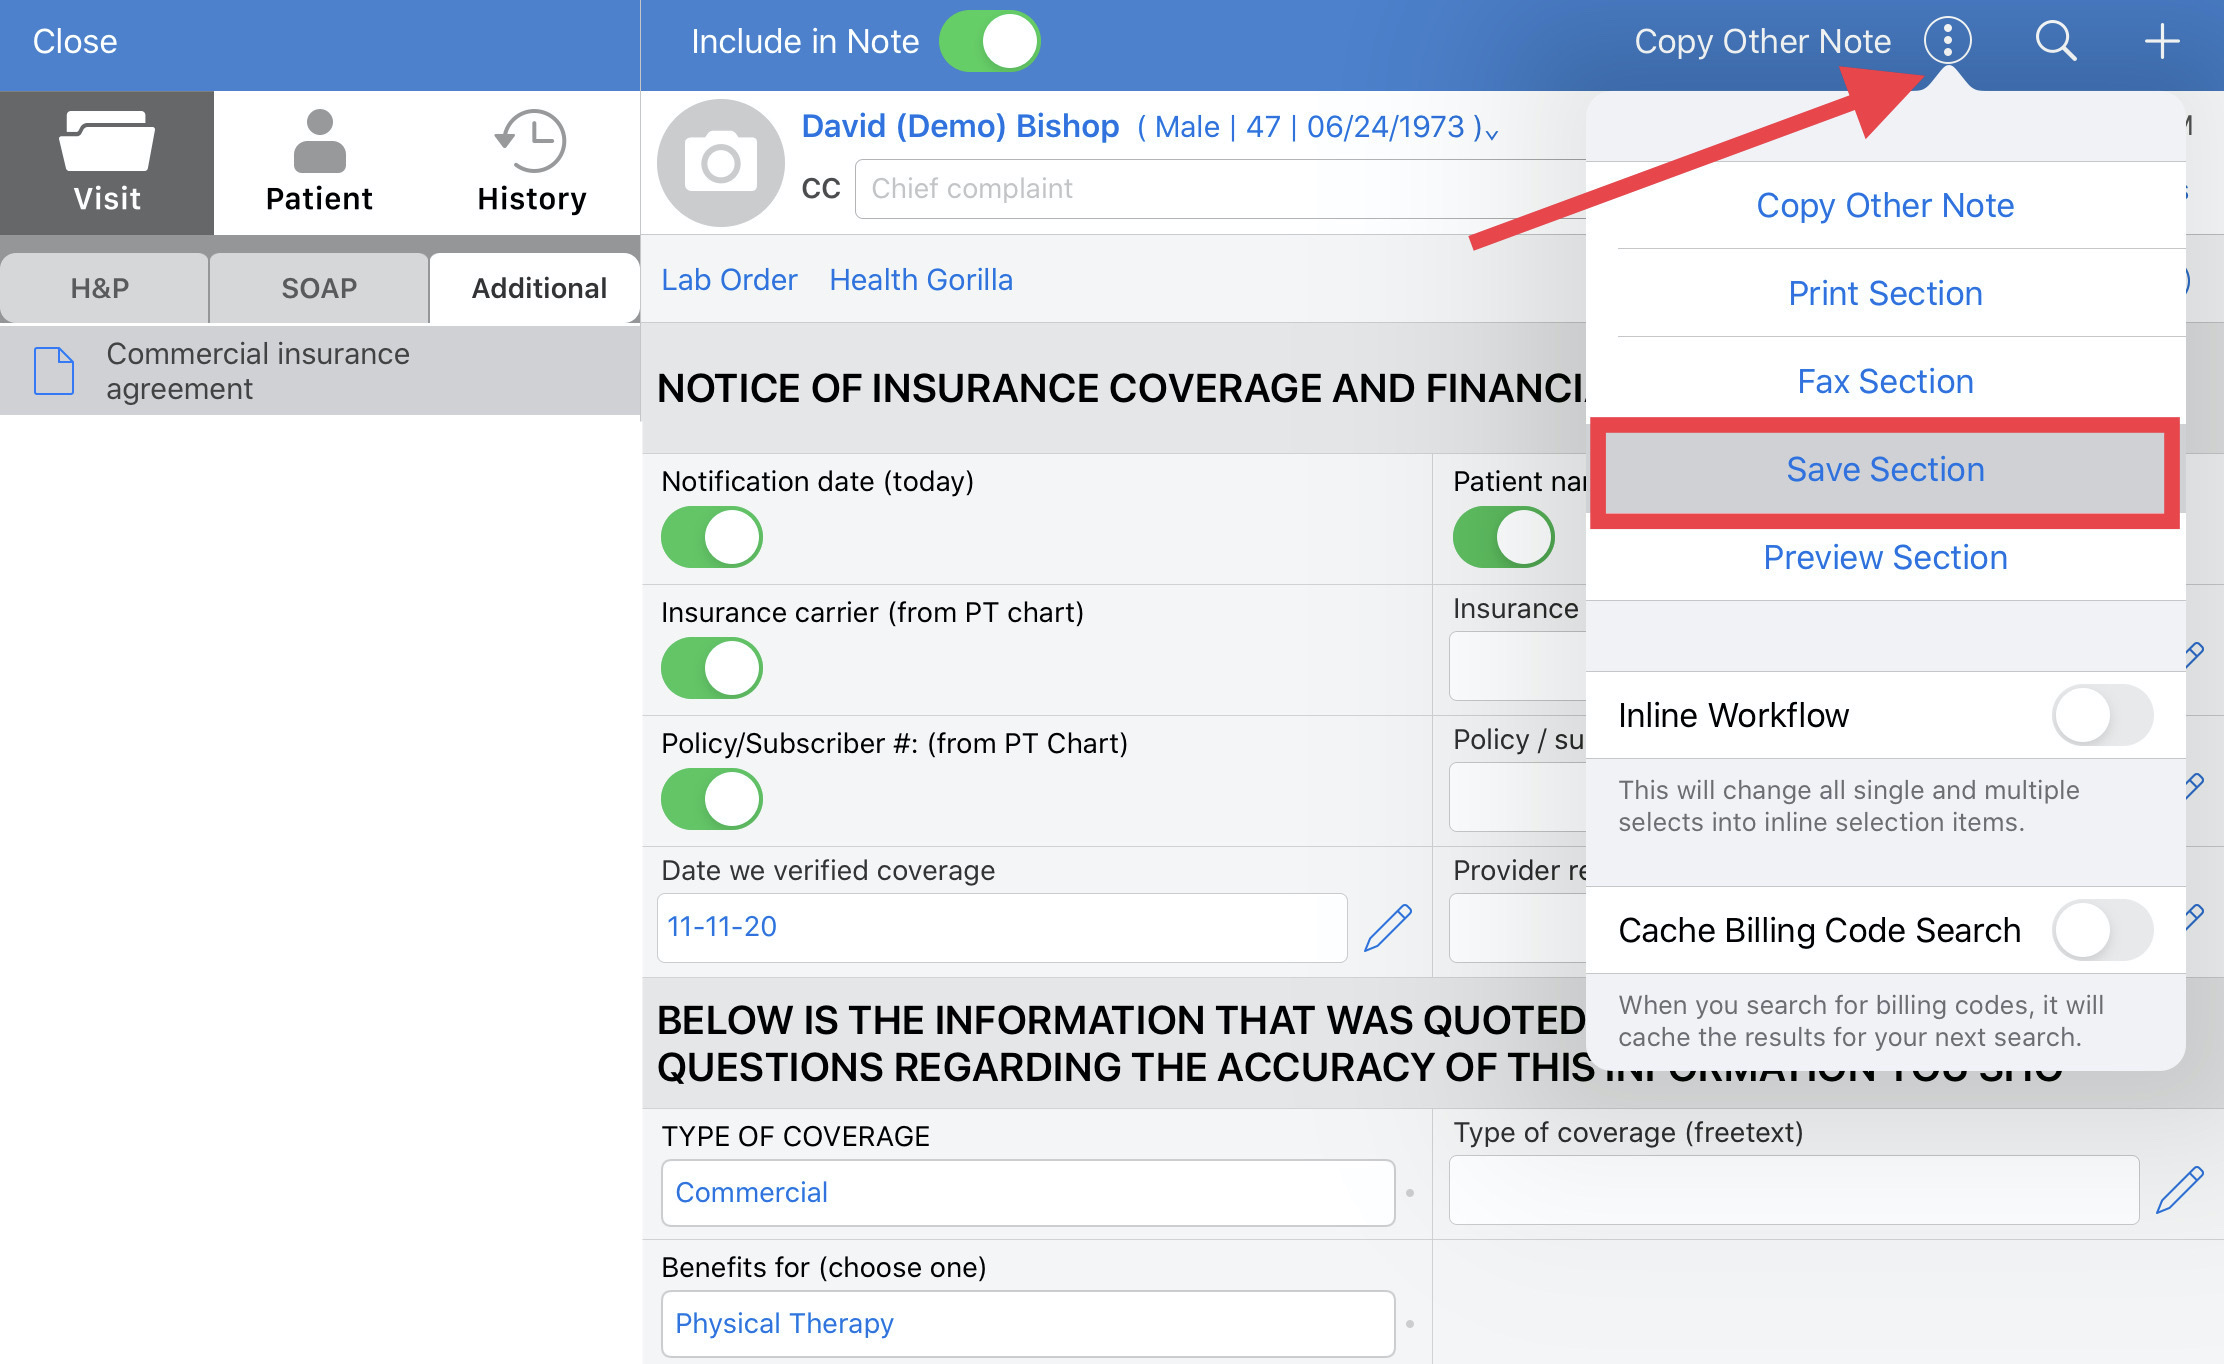Tap the Chief complaint input field
Image resolution: width=2224 pixels, height=1364 pixels.
pos(1220,188)
